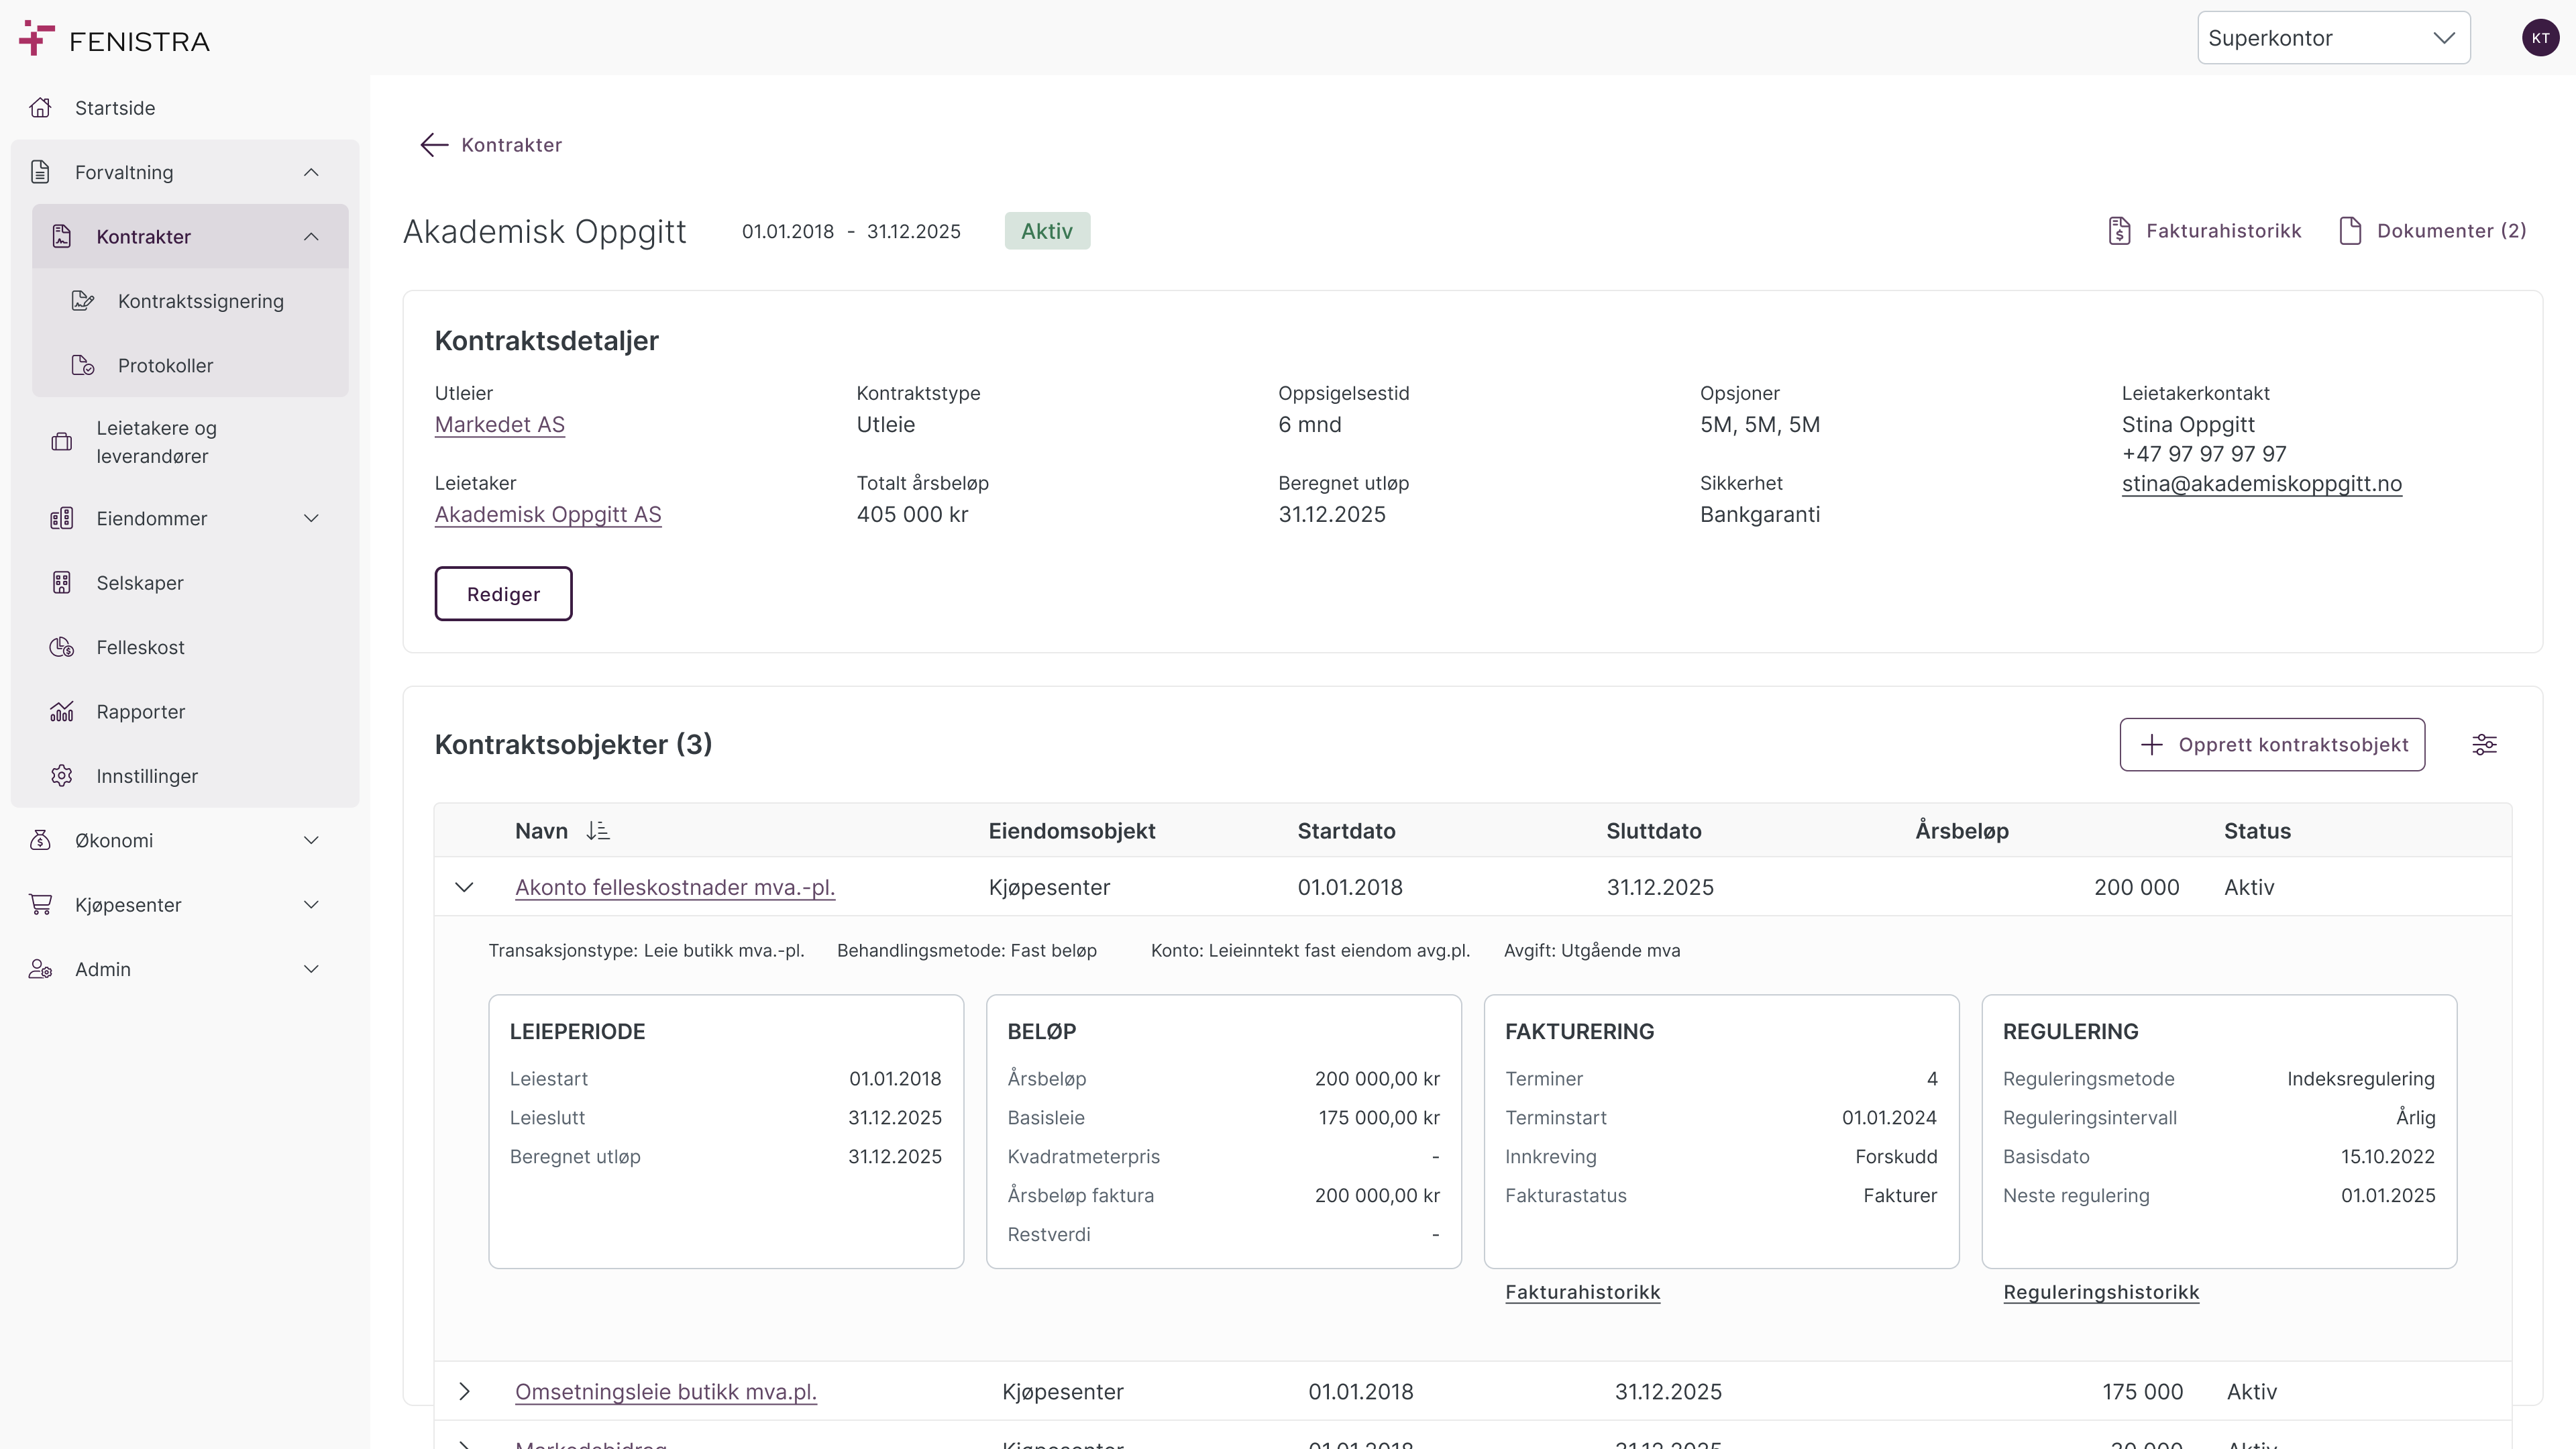Expand the Økonomi chevron
Screen dimensions: 2576x1449
click(311, 840)
